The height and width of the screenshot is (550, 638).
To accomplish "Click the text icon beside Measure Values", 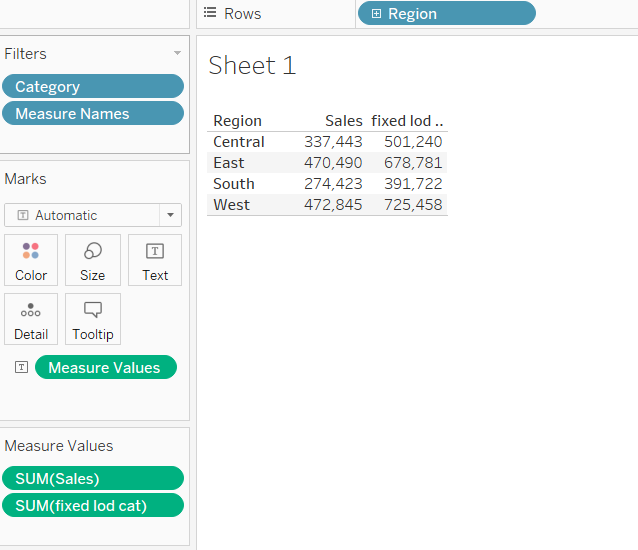I will 21,368.
